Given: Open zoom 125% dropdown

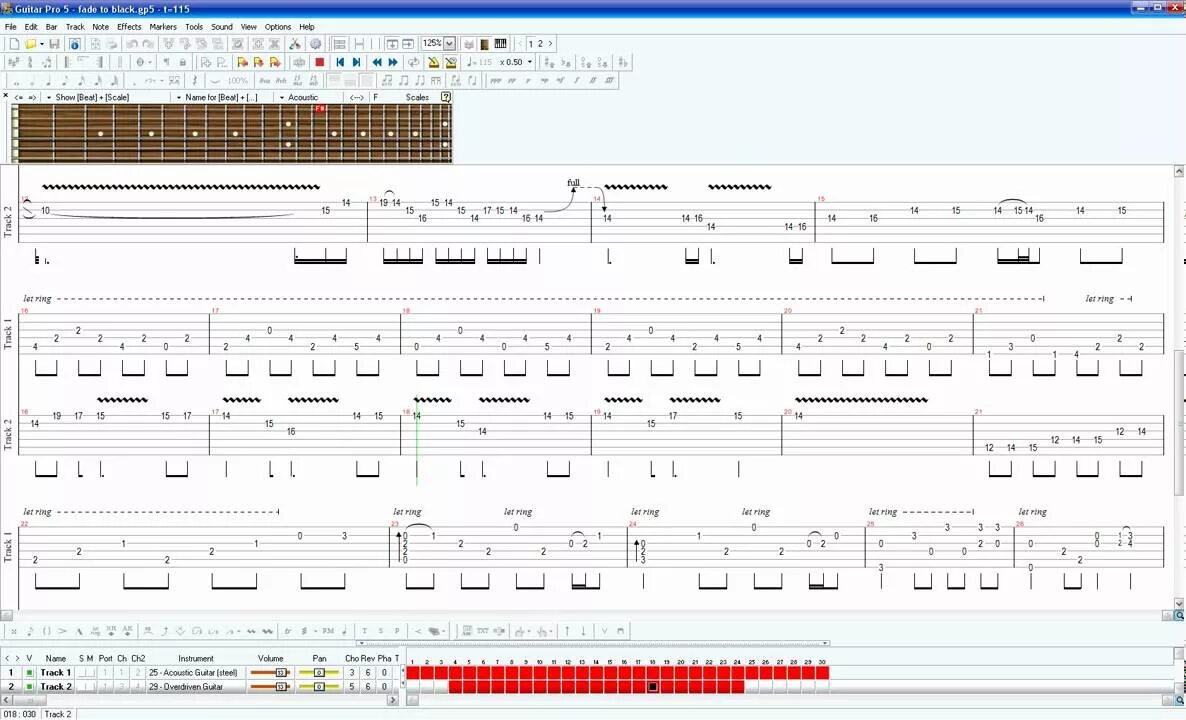Looking at the screenshot, I should tap(449, 44).
